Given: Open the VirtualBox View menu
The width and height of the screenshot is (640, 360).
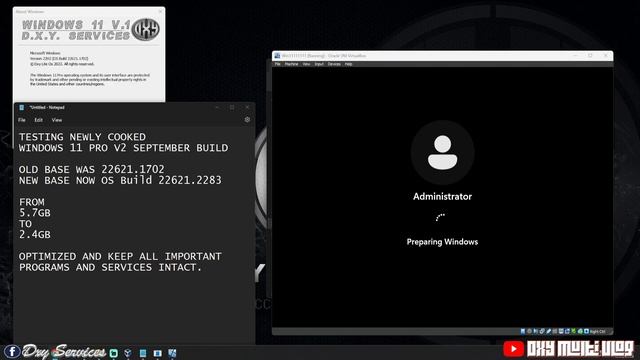Looking at the screenshot, I should [x=306, y=64].
